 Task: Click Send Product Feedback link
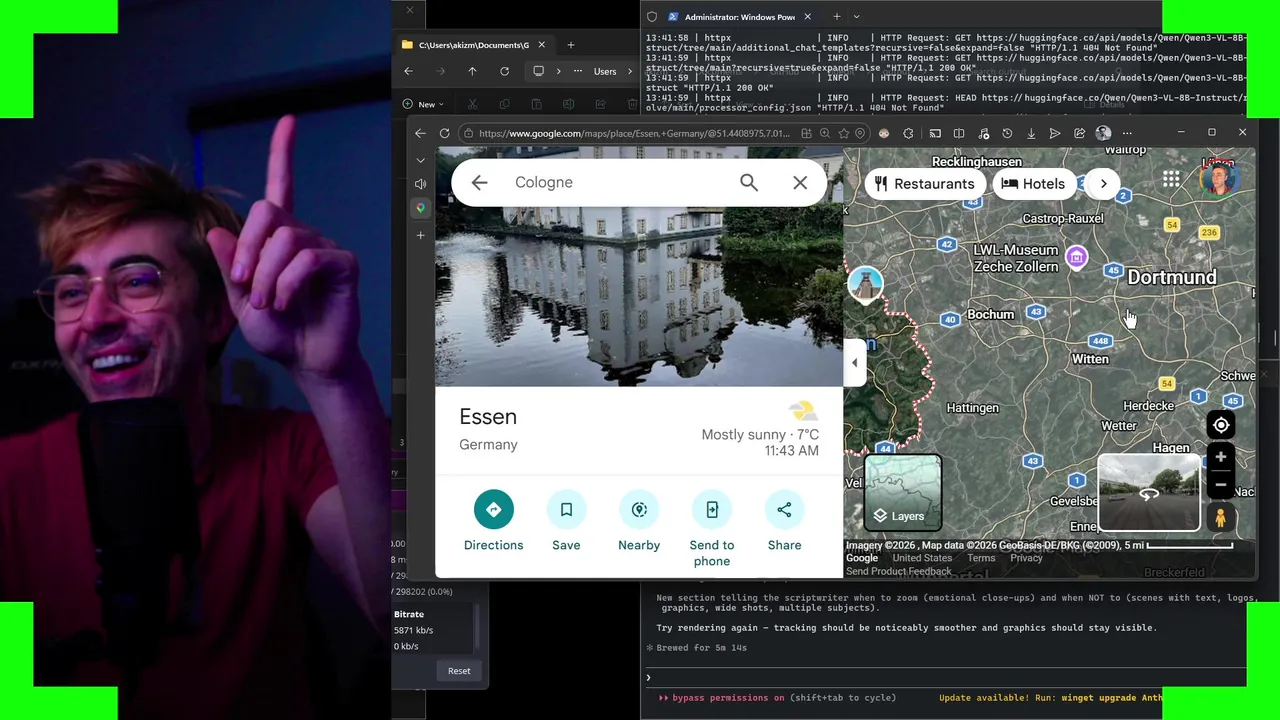(899, 572)
